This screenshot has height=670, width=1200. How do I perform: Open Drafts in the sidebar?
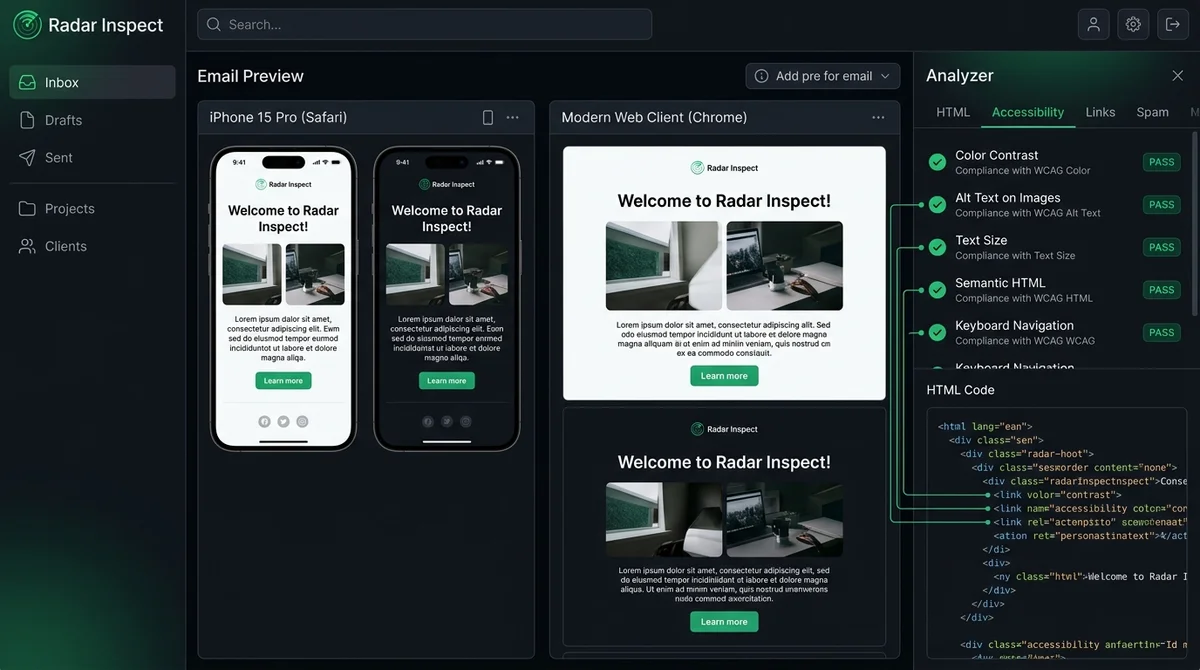(x=63, y=120)
